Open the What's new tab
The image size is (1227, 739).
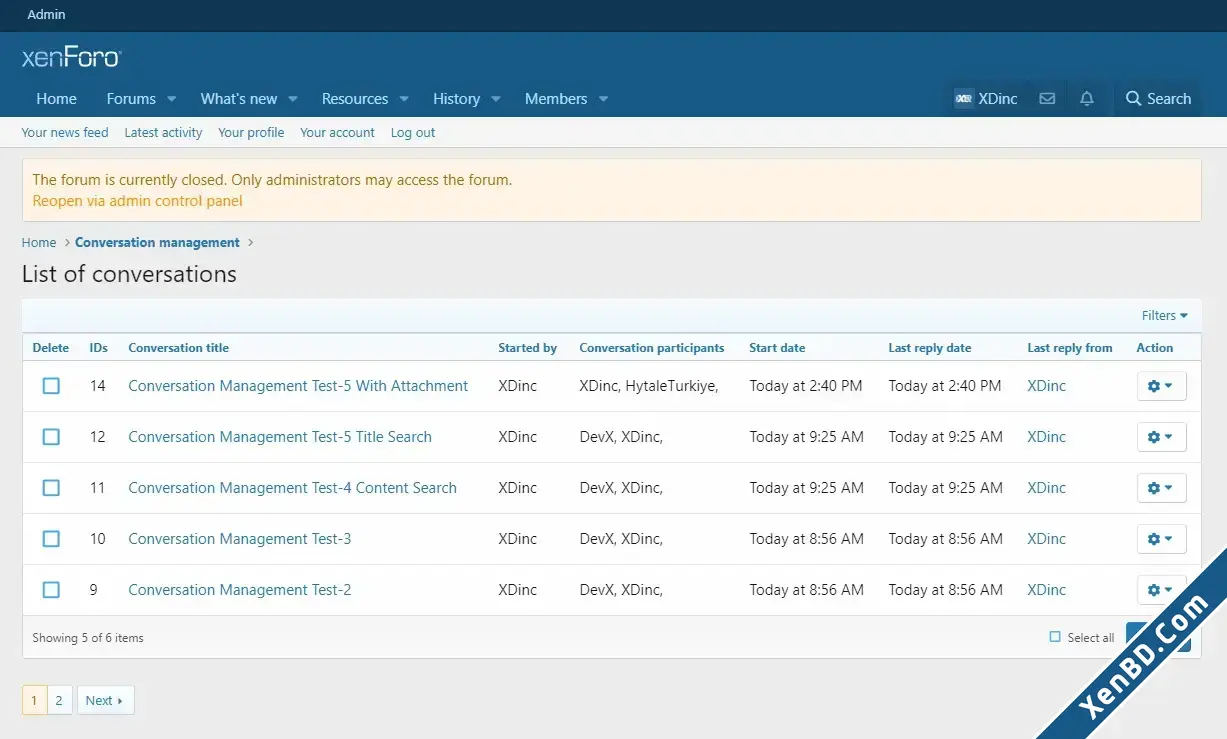(x=239, y=99)
